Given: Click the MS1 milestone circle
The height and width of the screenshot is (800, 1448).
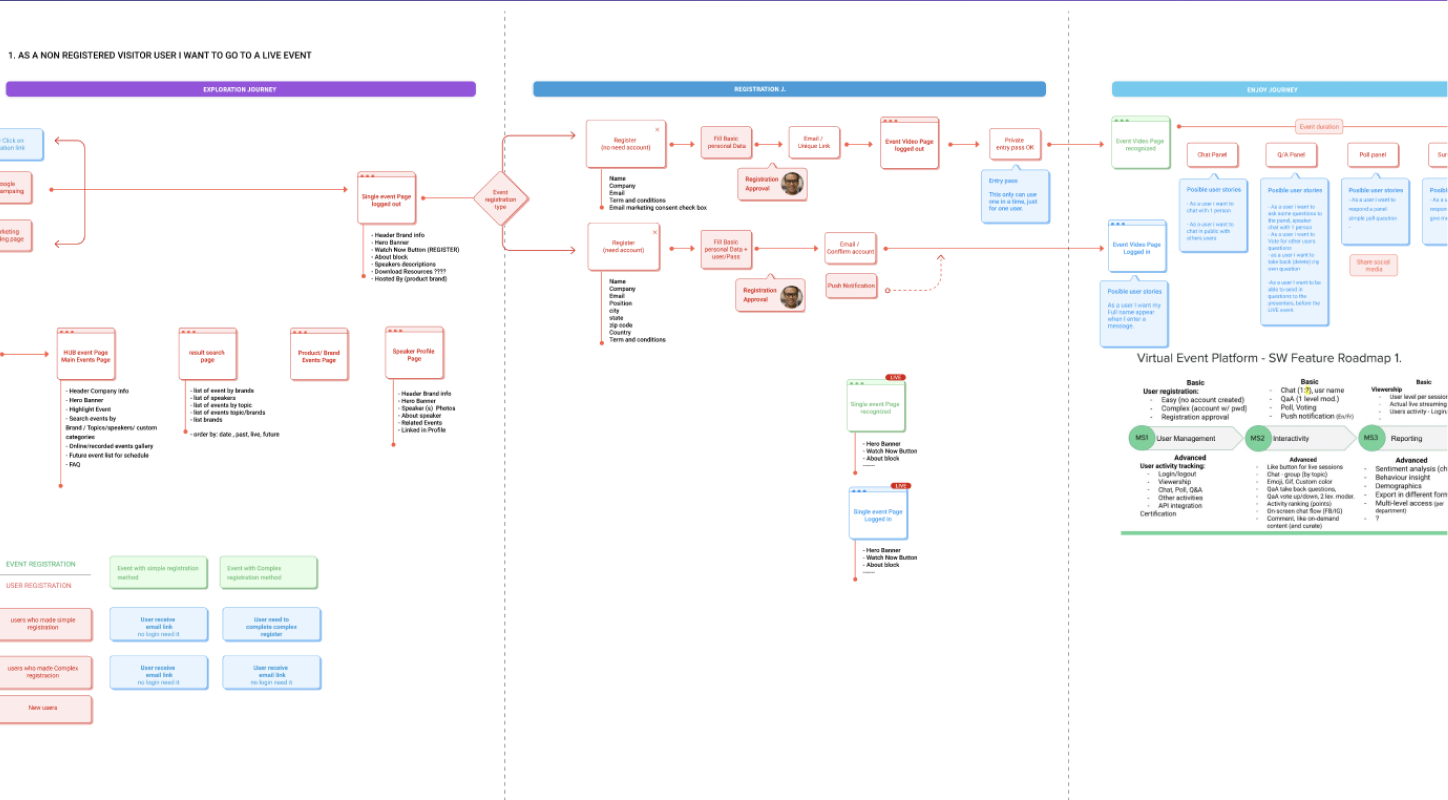Looking at the screenshot, I should pos(1141,438).
